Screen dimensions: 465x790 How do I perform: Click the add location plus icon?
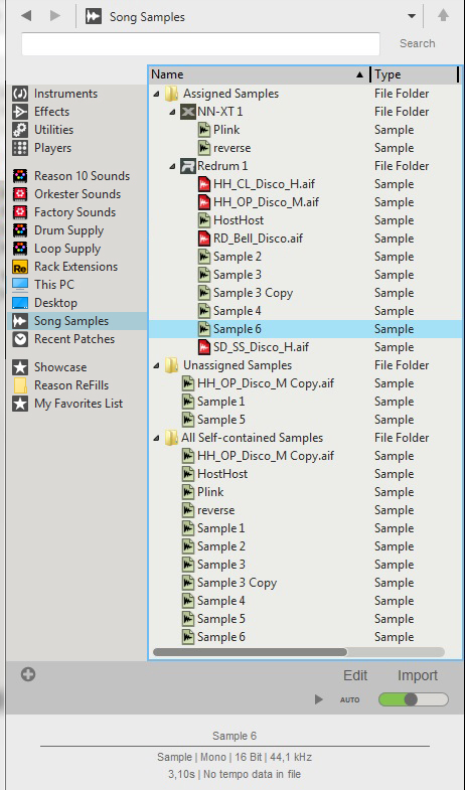pyautogui.click(x=28, y=674)
